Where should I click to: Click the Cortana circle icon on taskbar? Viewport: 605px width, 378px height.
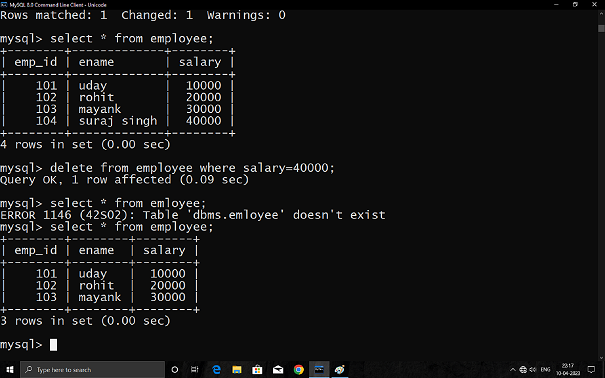click(174, 370)
